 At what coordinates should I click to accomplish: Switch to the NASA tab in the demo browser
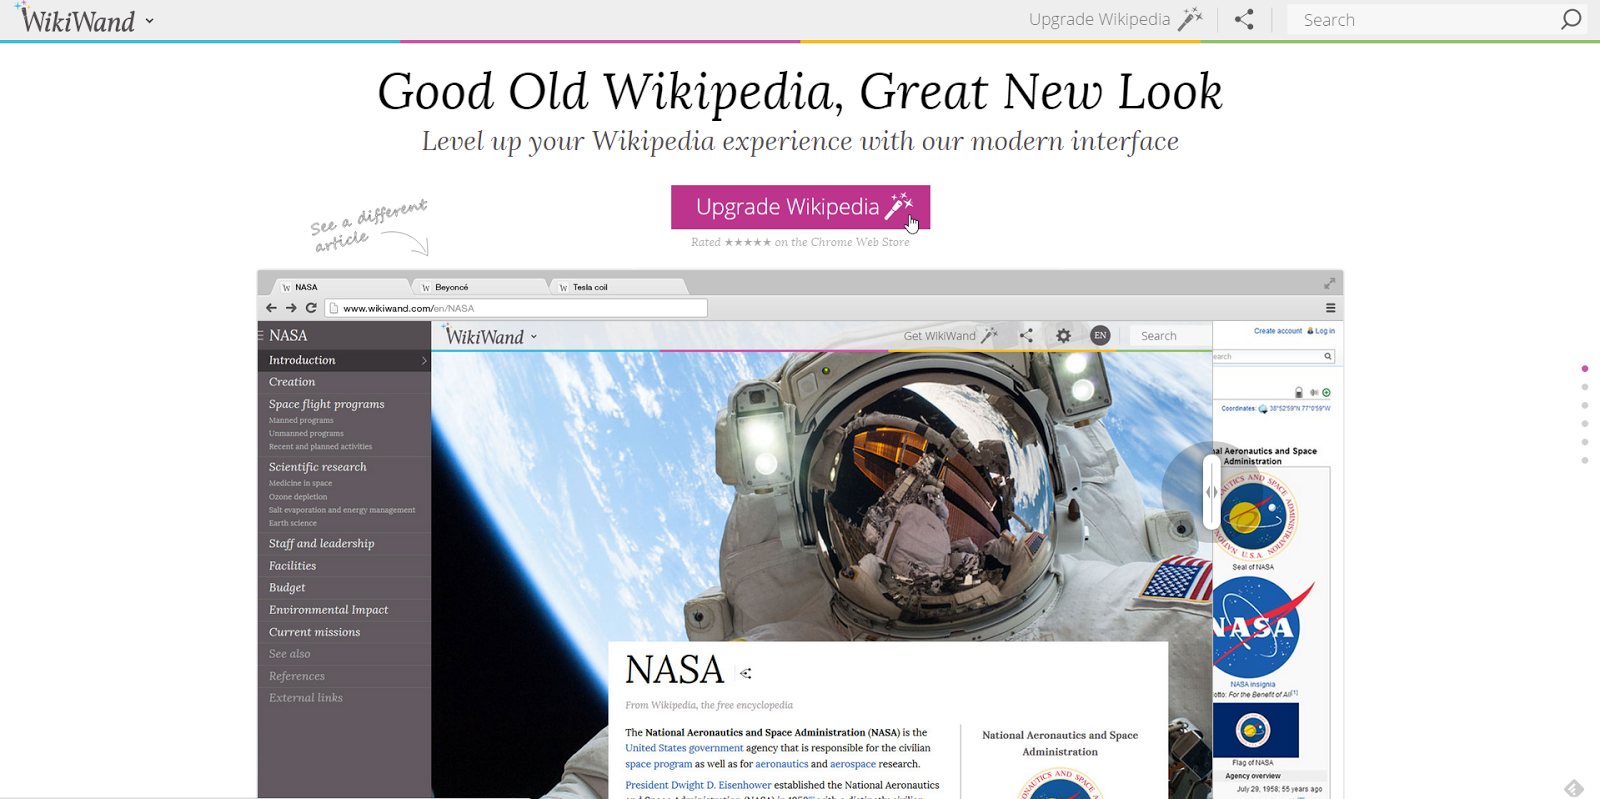tap(340, 287)
